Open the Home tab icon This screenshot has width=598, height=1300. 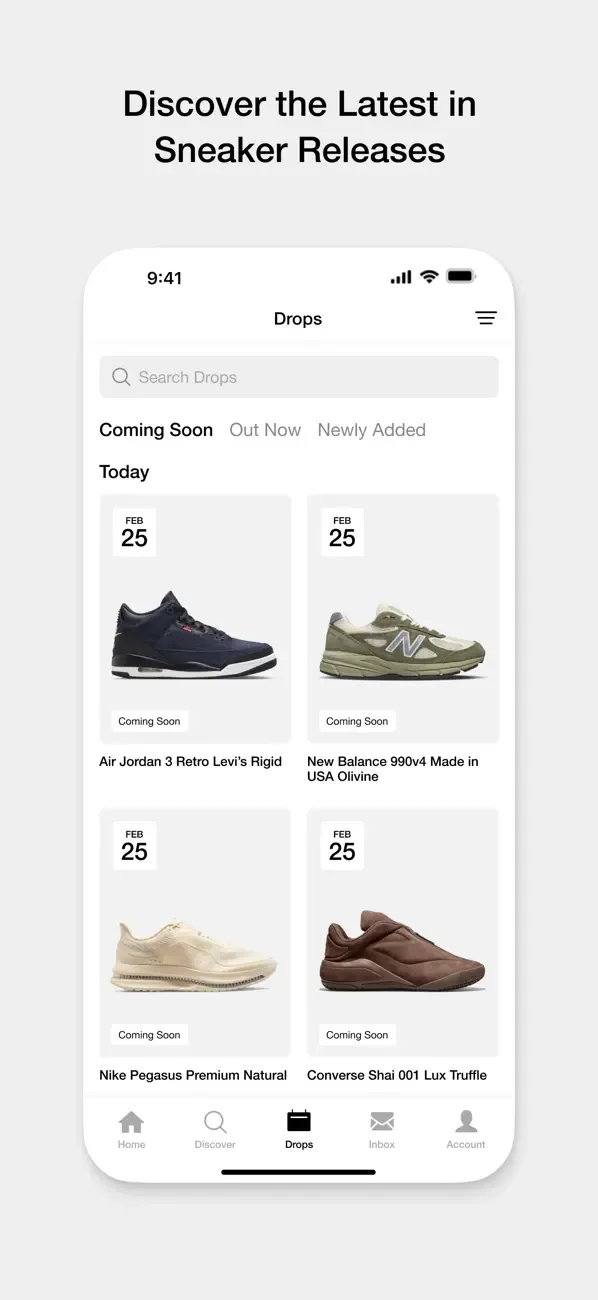[x=131, y=1122]
